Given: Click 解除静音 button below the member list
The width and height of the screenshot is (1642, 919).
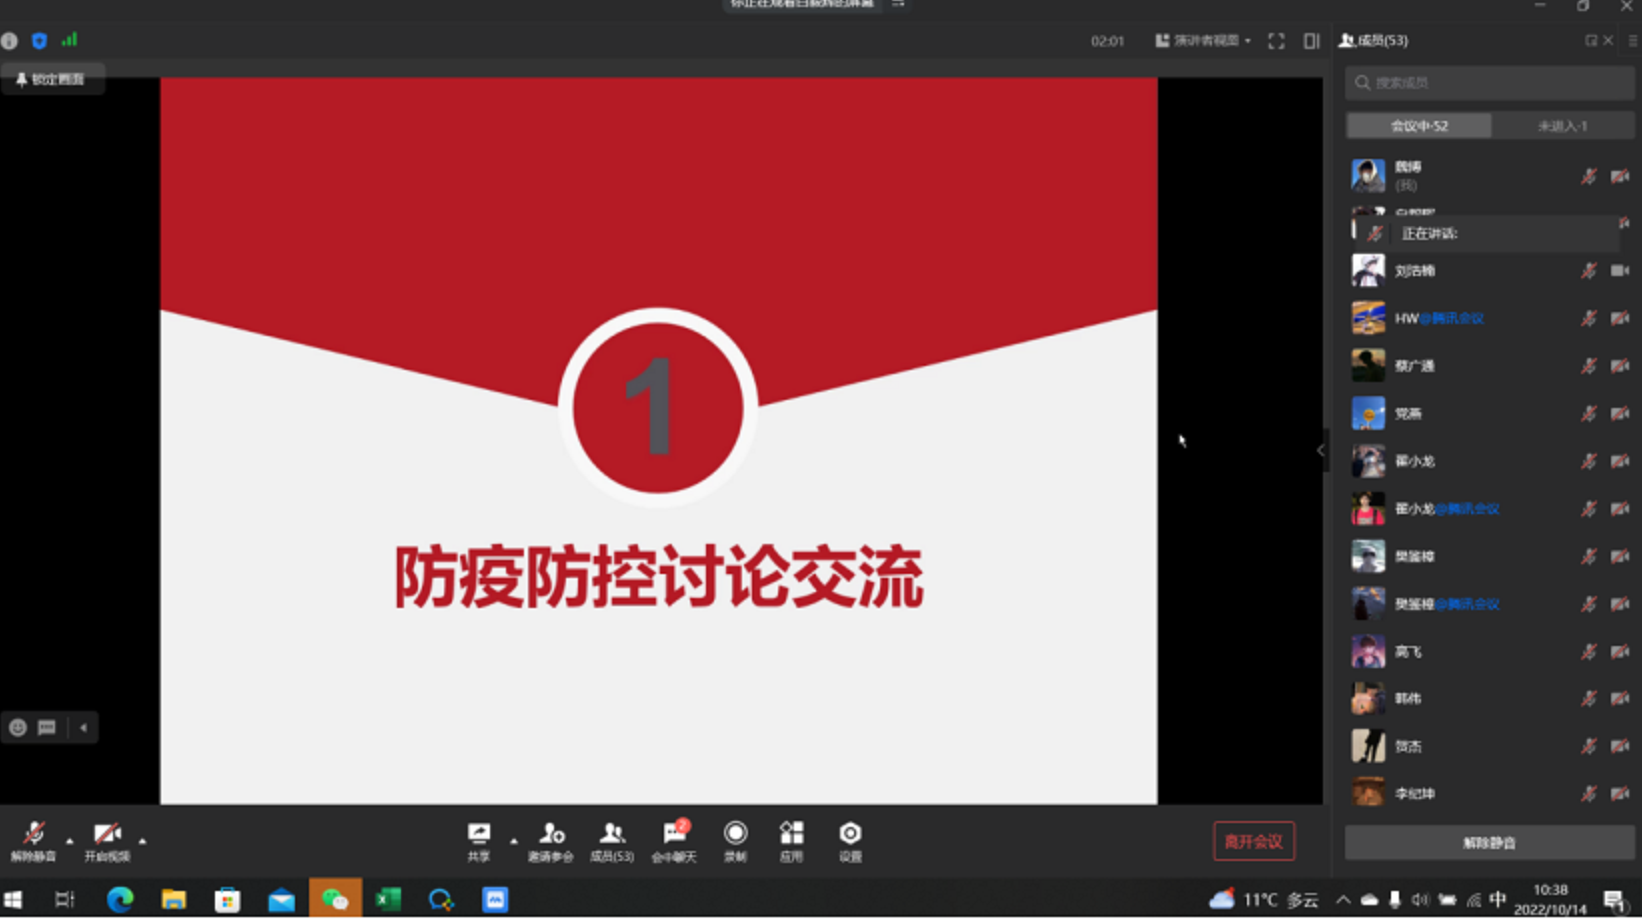Looking at the screenshot, I should click(x=1489, y=843).
